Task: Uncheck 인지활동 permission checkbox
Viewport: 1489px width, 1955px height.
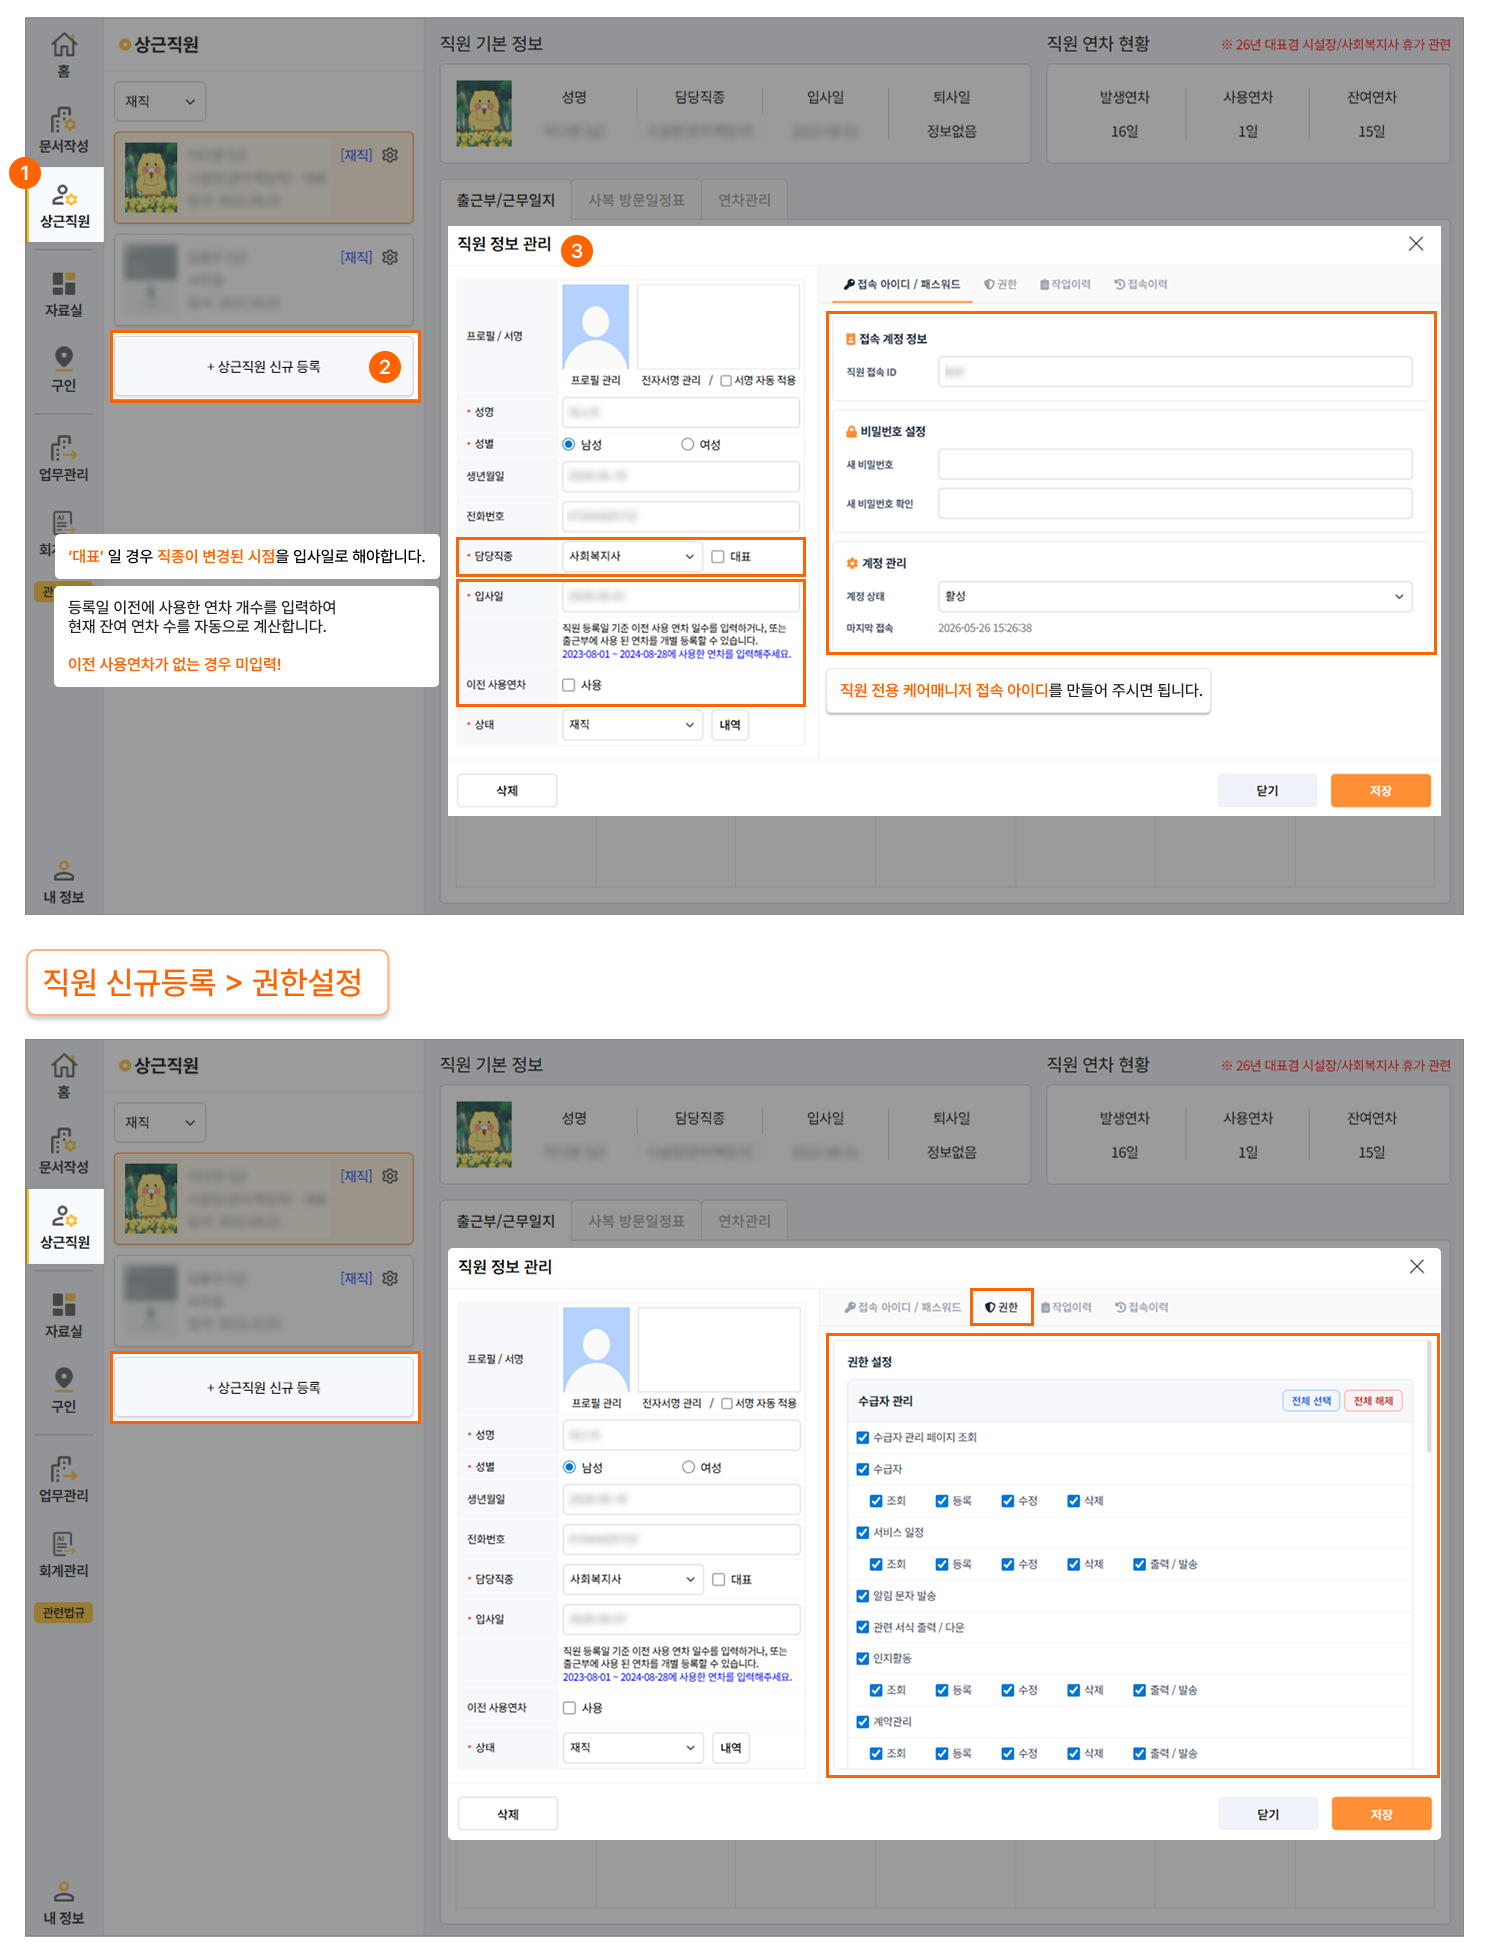Action: [863, 1658]
